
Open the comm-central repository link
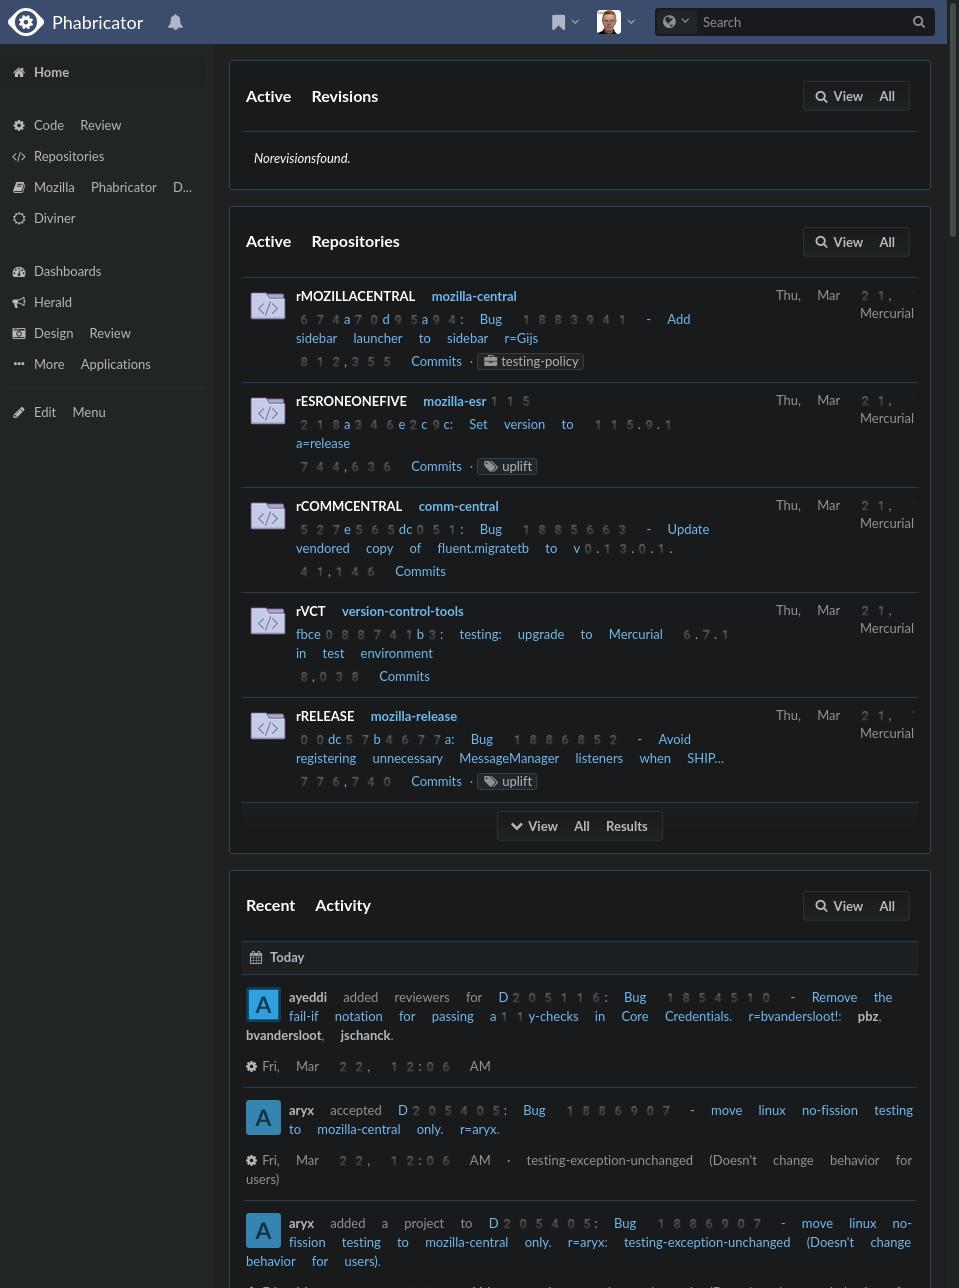[x=458, y=506]
